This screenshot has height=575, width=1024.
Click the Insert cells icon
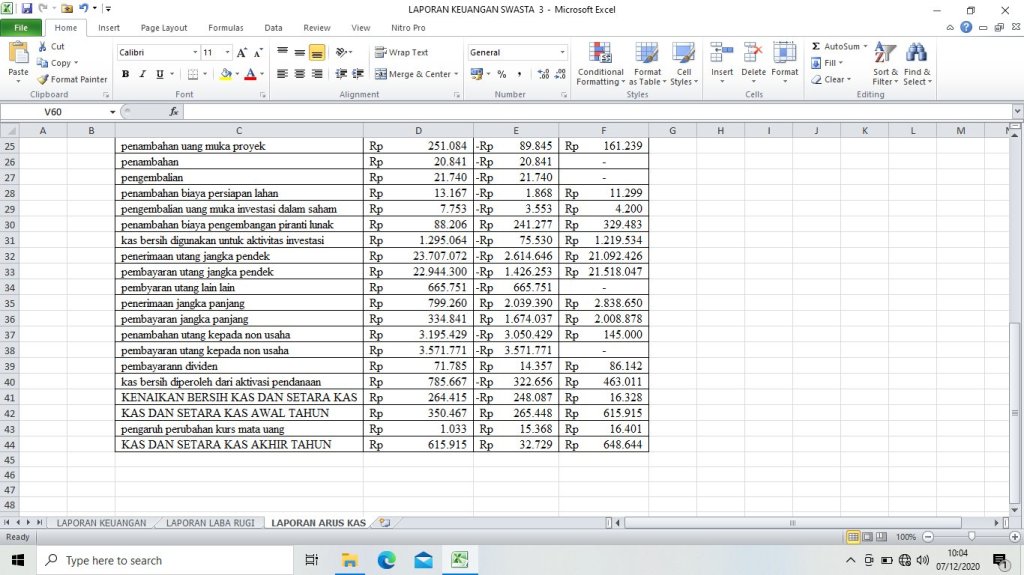pos(722,57)
